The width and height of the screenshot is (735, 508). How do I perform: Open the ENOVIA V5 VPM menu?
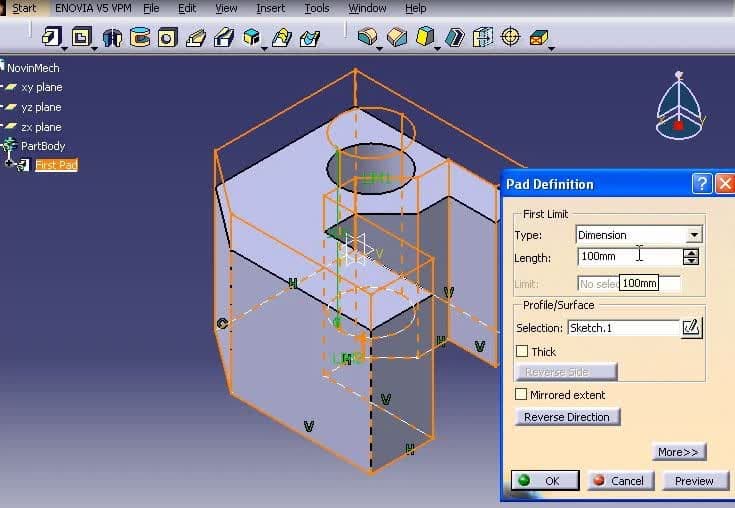pyautogui.click(x=93, y=8)
